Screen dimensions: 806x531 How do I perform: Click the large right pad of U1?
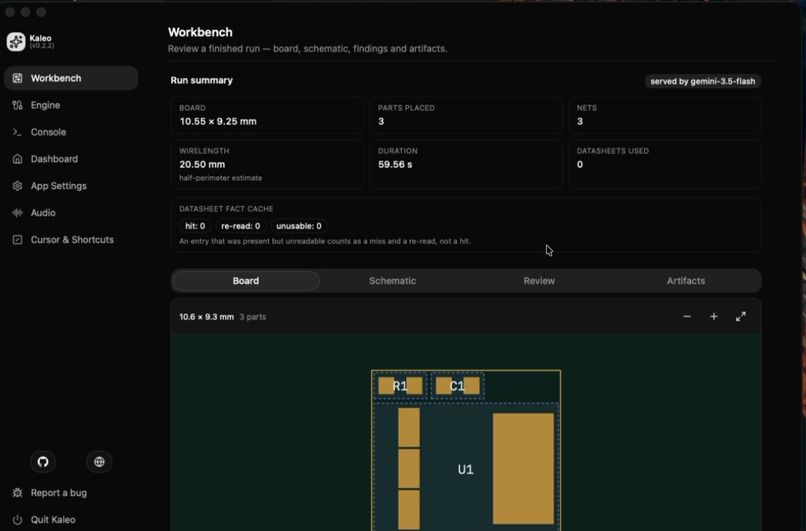[x=523, y=469]
